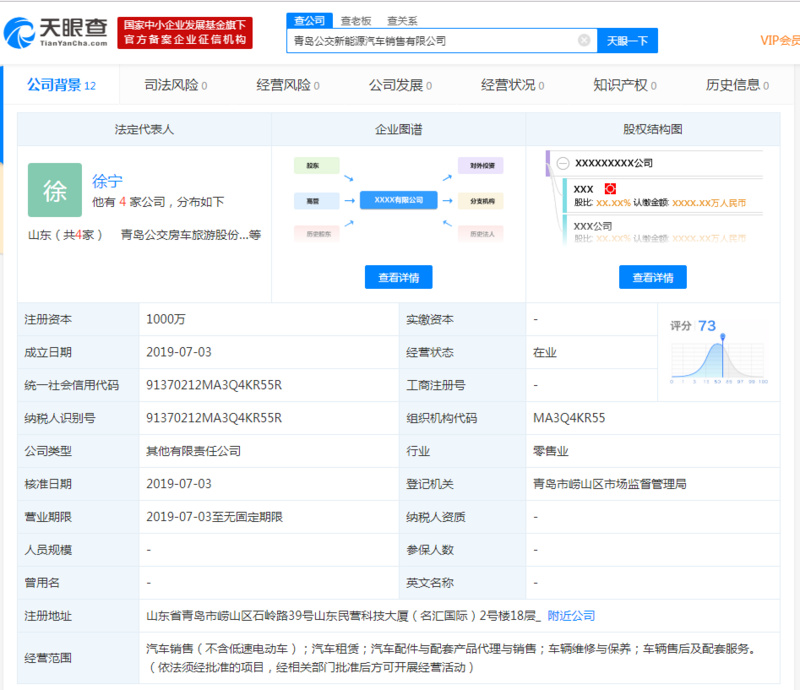Open the 公司发展 tab
The width and height of the screenshot is (800, 690).
(400, 85)
